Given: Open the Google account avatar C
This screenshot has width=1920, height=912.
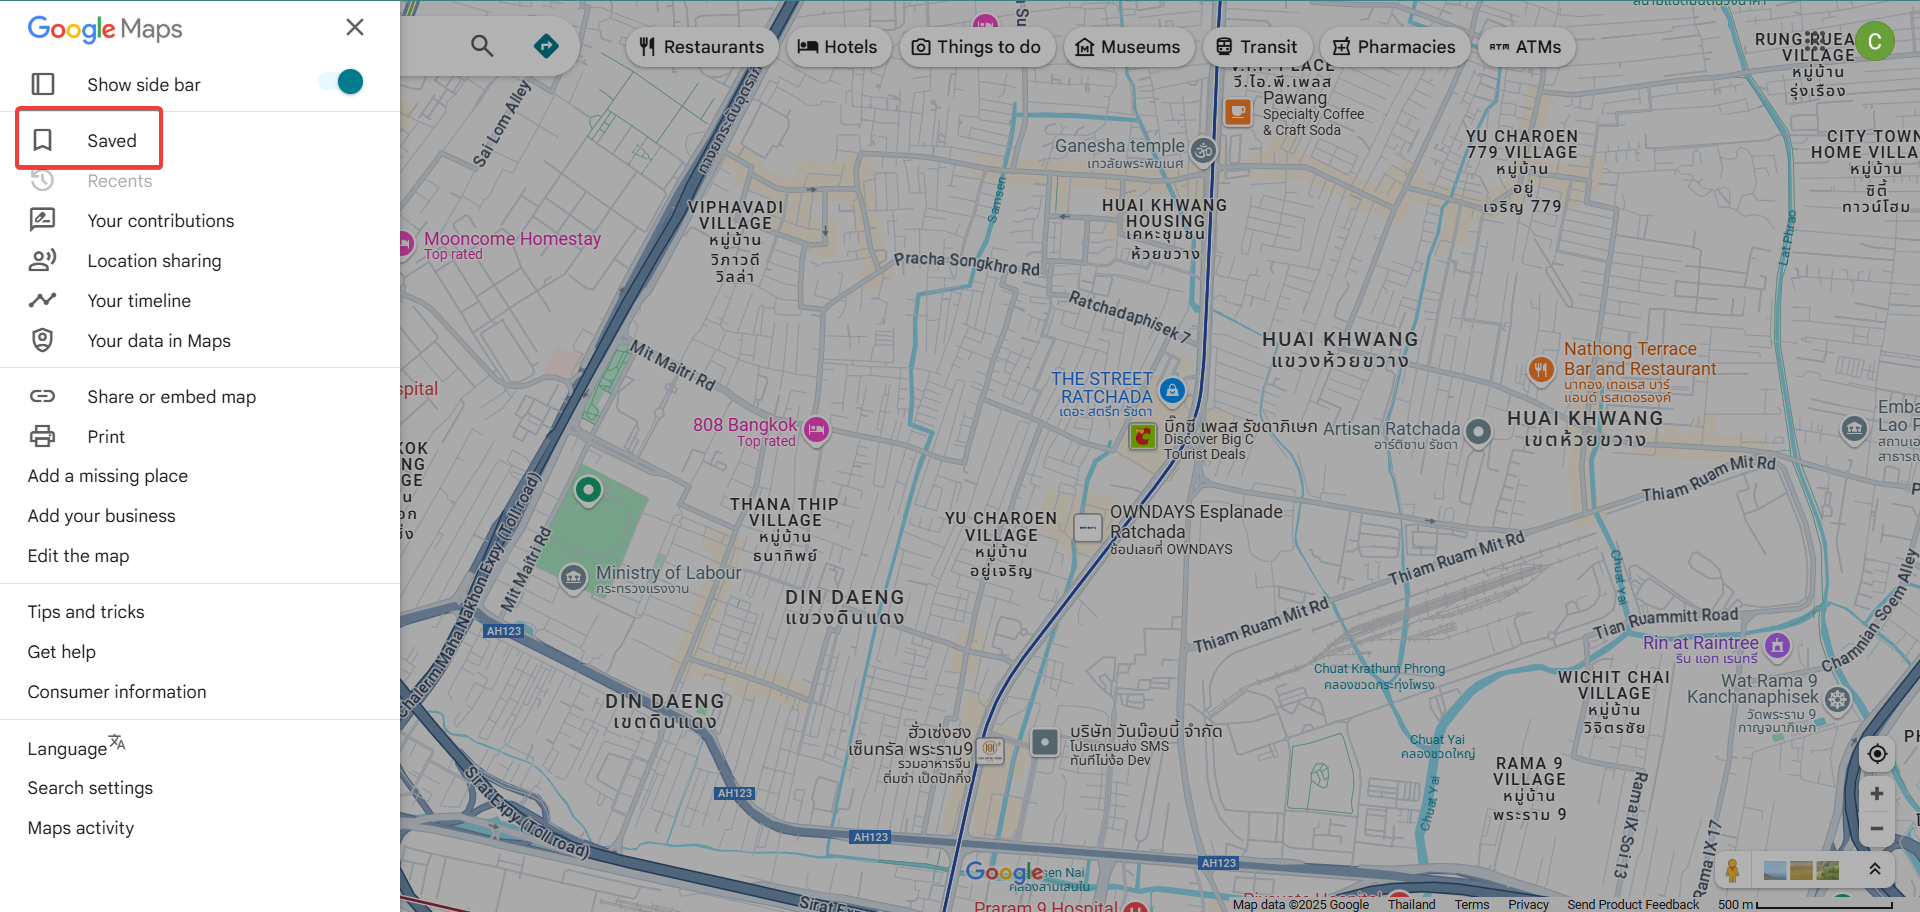Looking at the screenshot, I should click(x=1875, y=41).
